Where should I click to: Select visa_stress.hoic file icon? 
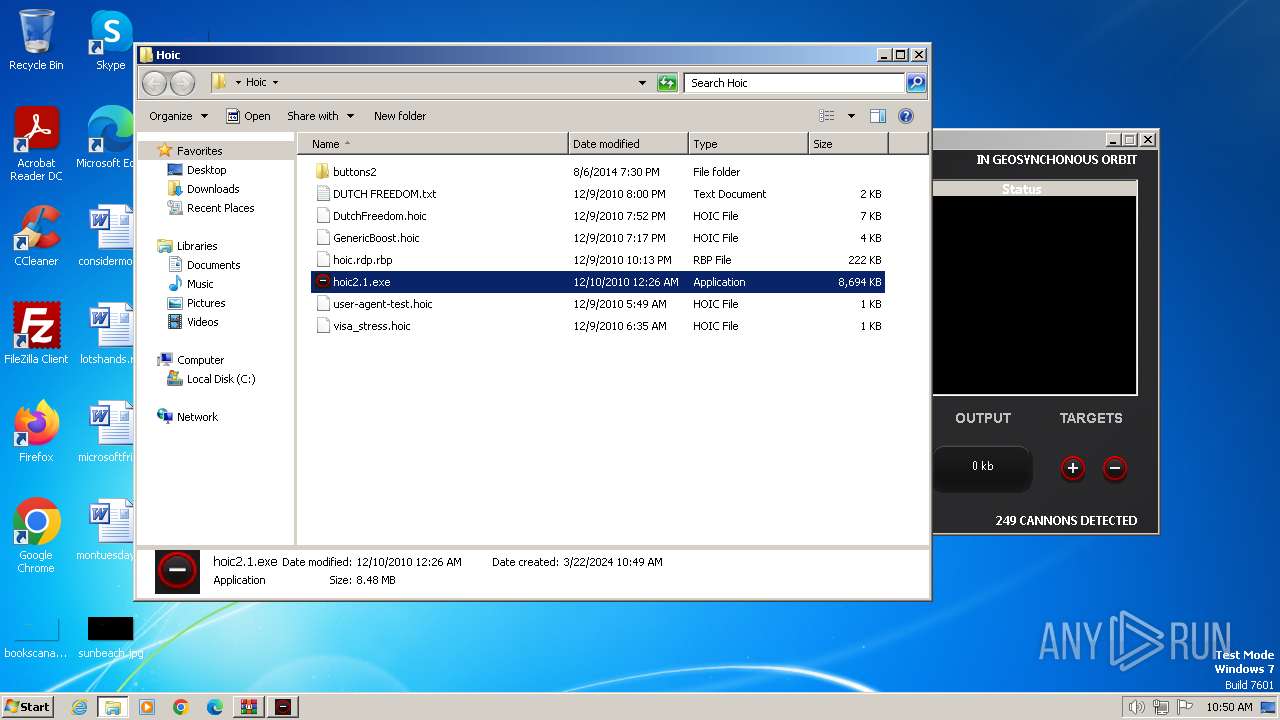[x=322, y=326]
